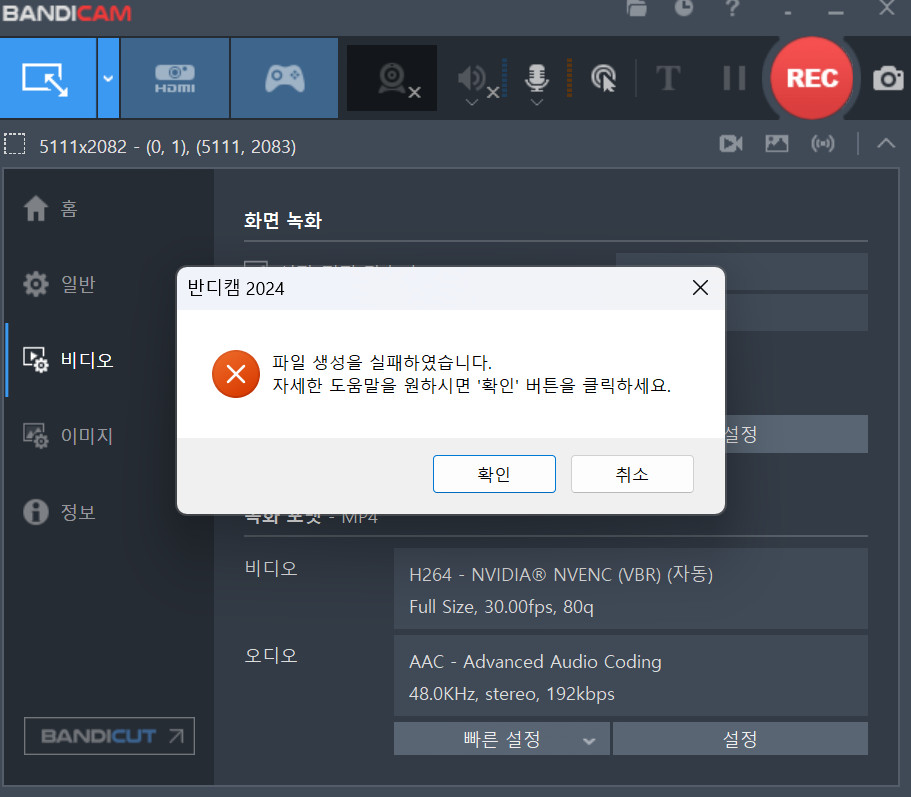
Task: Collapse the panel with up chevron
Action: pyautogui.click(x=886, y=143)
